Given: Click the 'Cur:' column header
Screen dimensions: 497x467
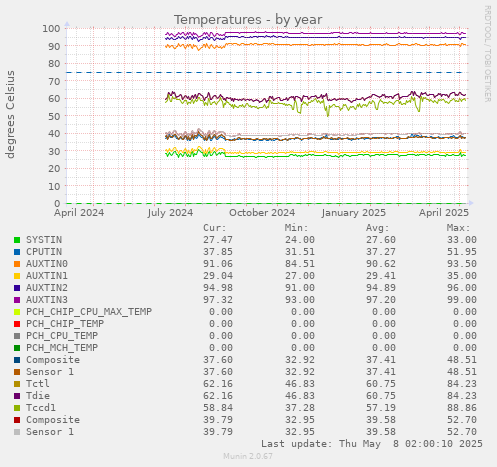Looking at the screenshot, I should [x=215, y=228].
